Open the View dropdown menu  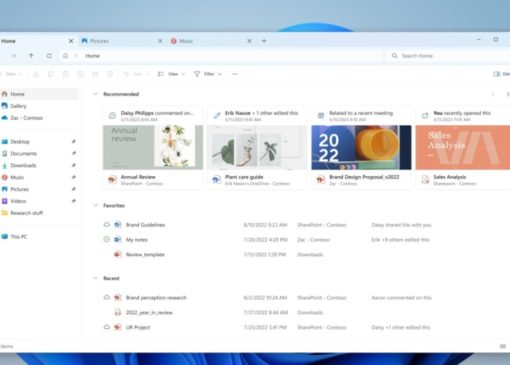coord(171,74)
